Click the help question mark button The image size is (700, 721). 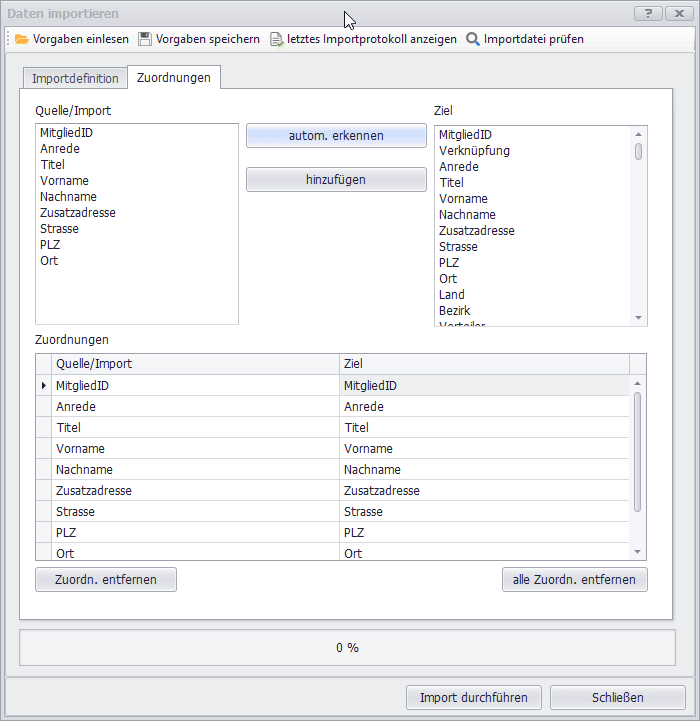tap(648, 14)
